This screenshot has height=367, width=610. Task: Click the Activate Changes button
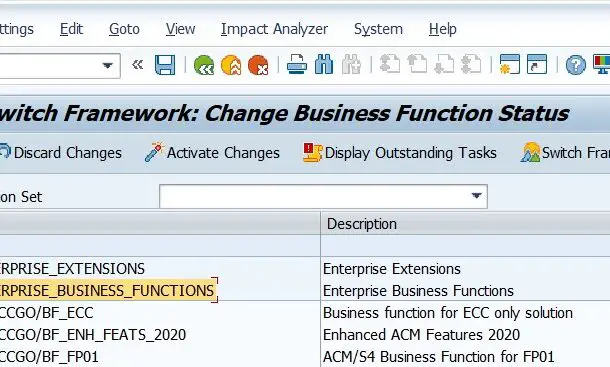click(x=212, y=153)
